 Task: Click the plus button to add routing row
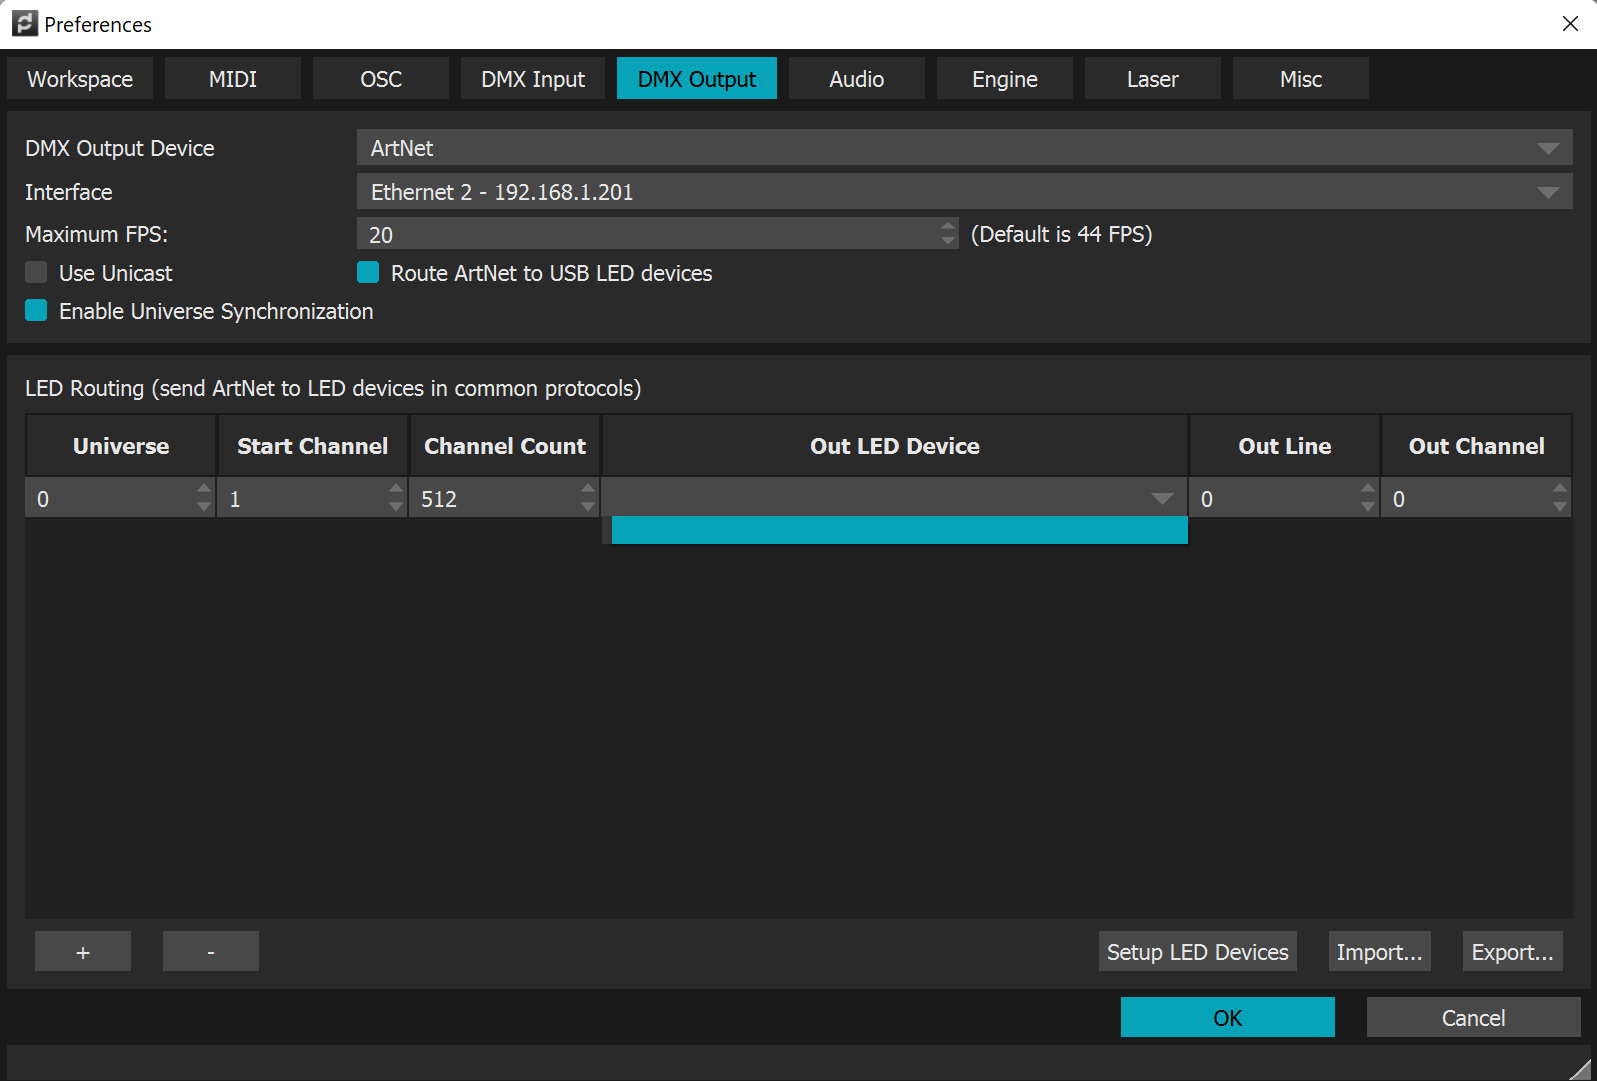pyautogui.click(x=83, y=951)
